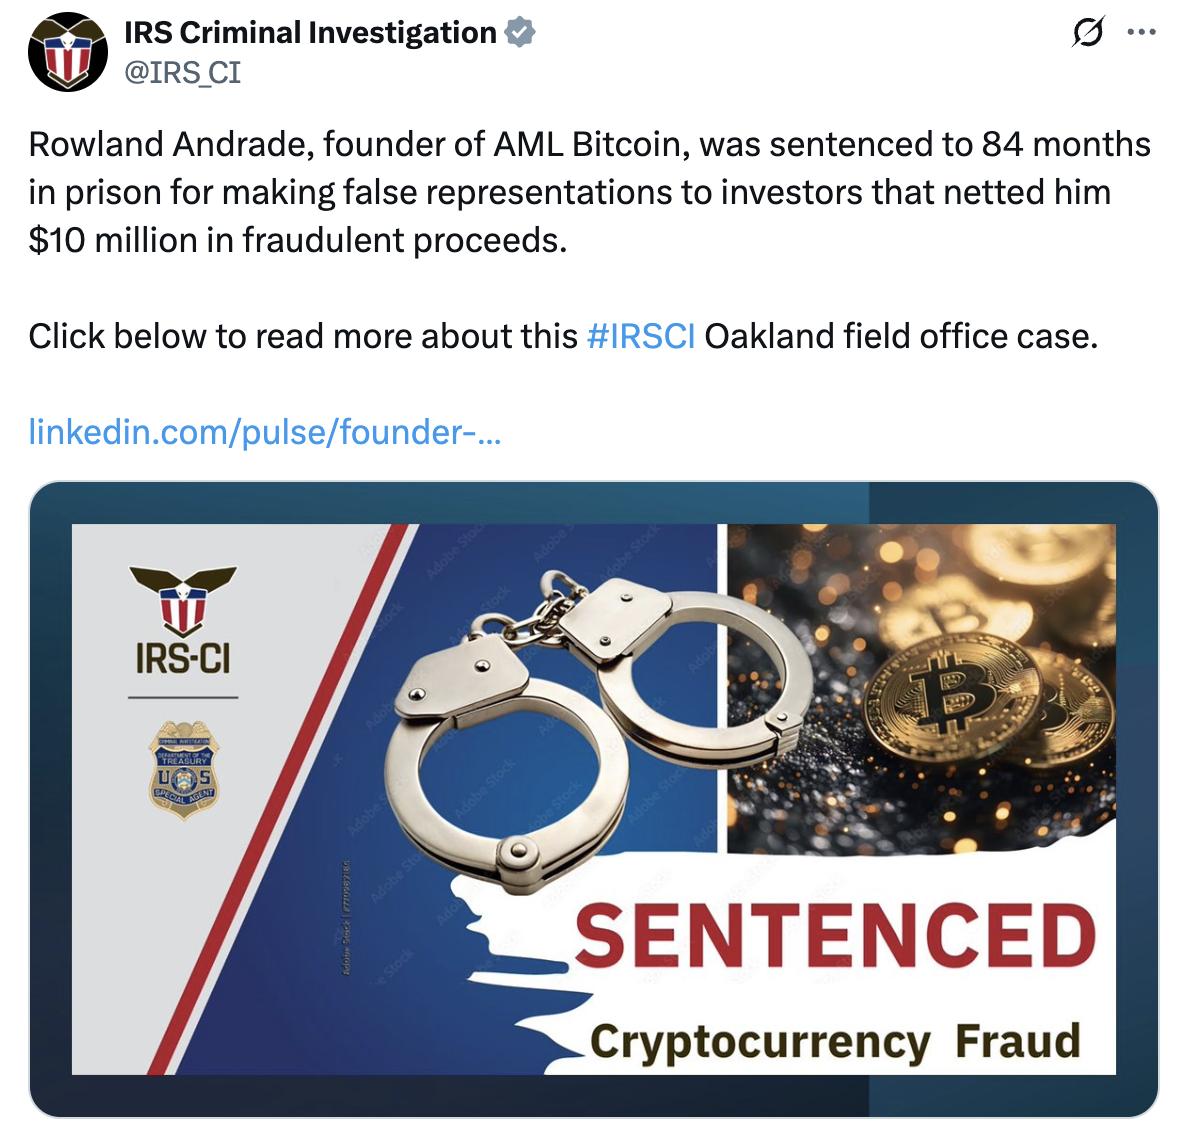The image size is (1192, 1132).
Task: Click the gray verified checkmark badge
Action: click(518, 33)
